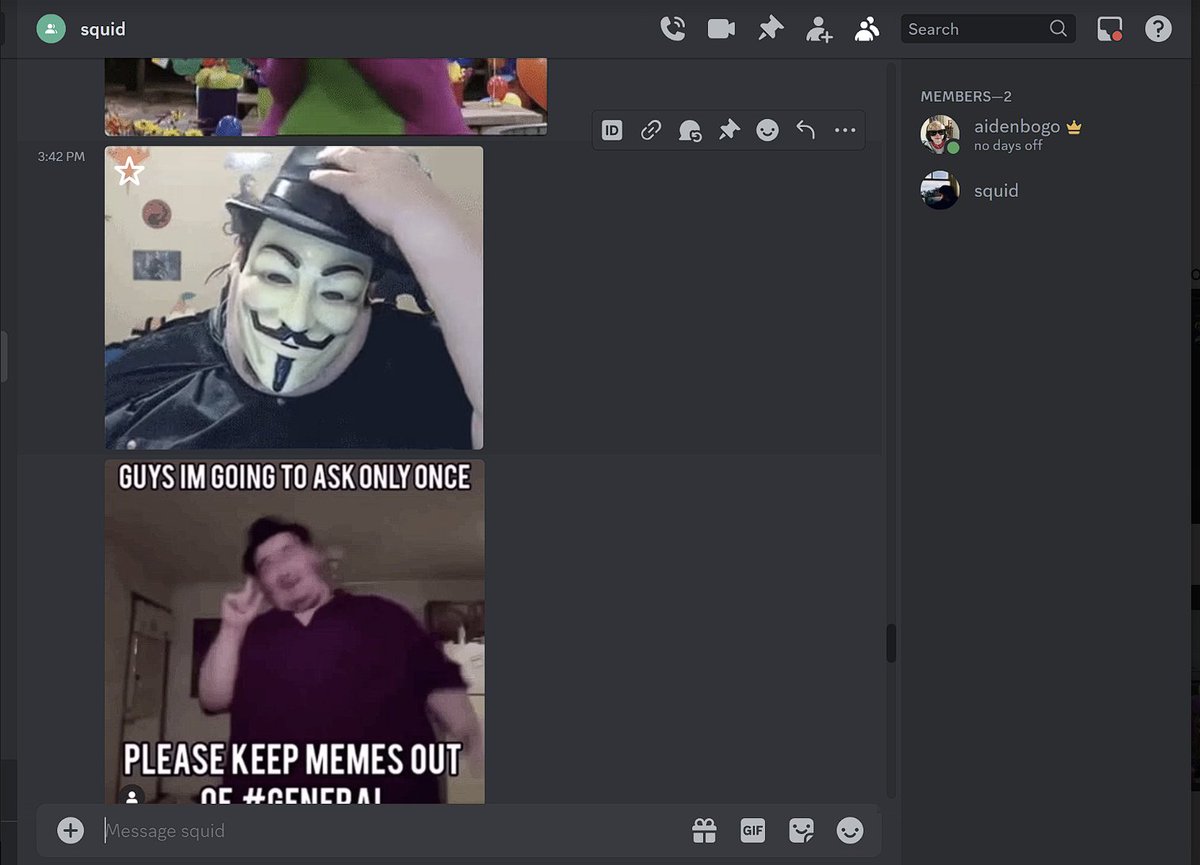This screenshot has height=865, width=1200.
Task: Copy message ID from hover toolbar
Action: (612, 130)
